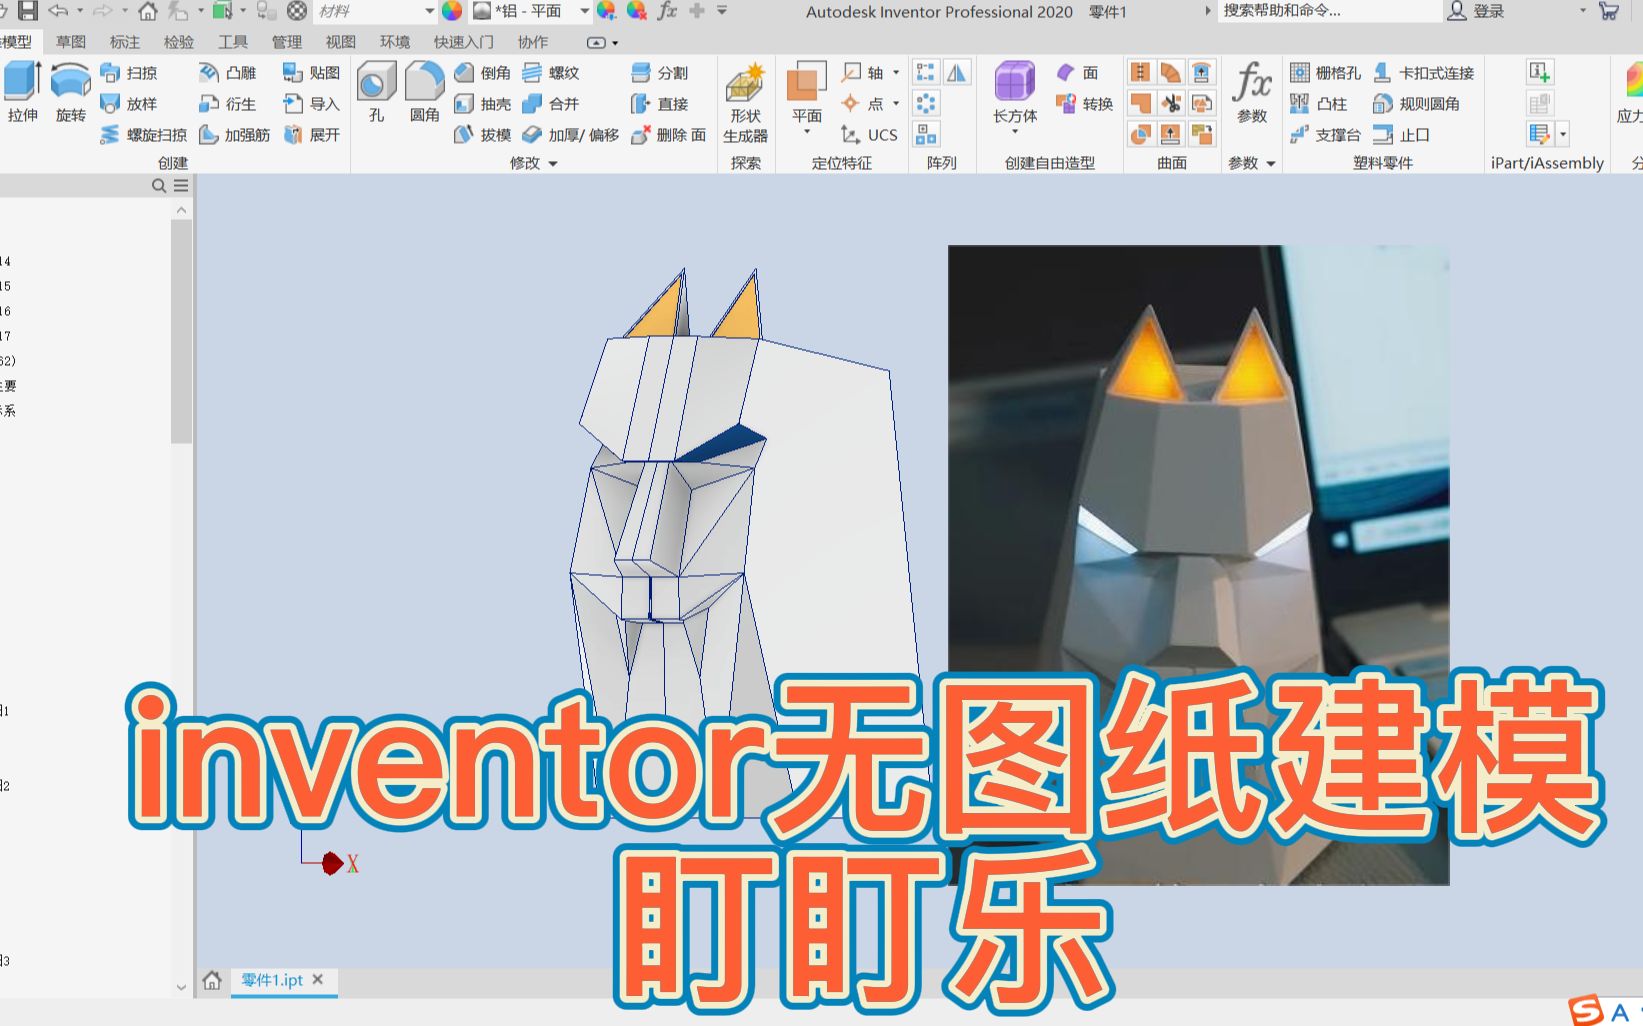Select the 展开 unwrap tool
This screenshot has height=1026, width=1643.
[x=312, y=135]
